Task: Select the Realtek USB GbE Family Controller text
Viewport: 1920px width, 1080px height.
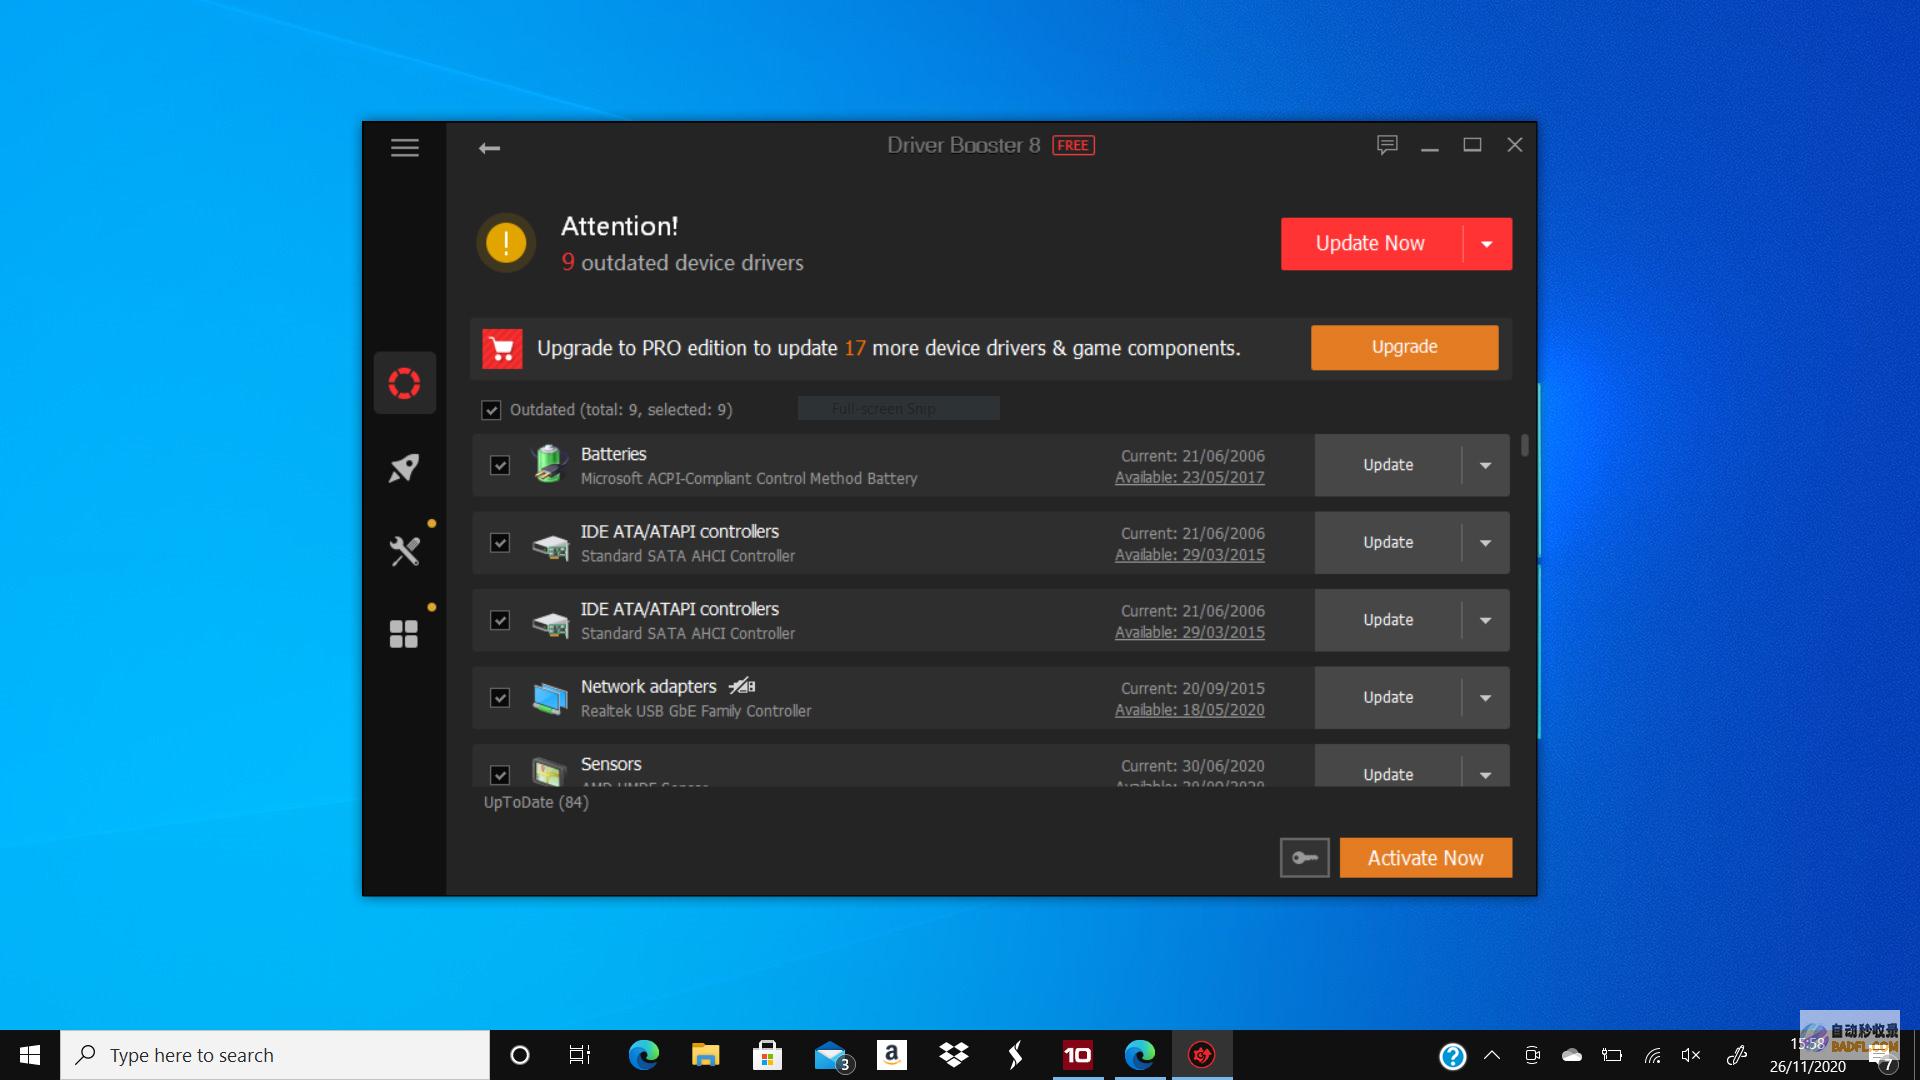Action: coord(696,711)
